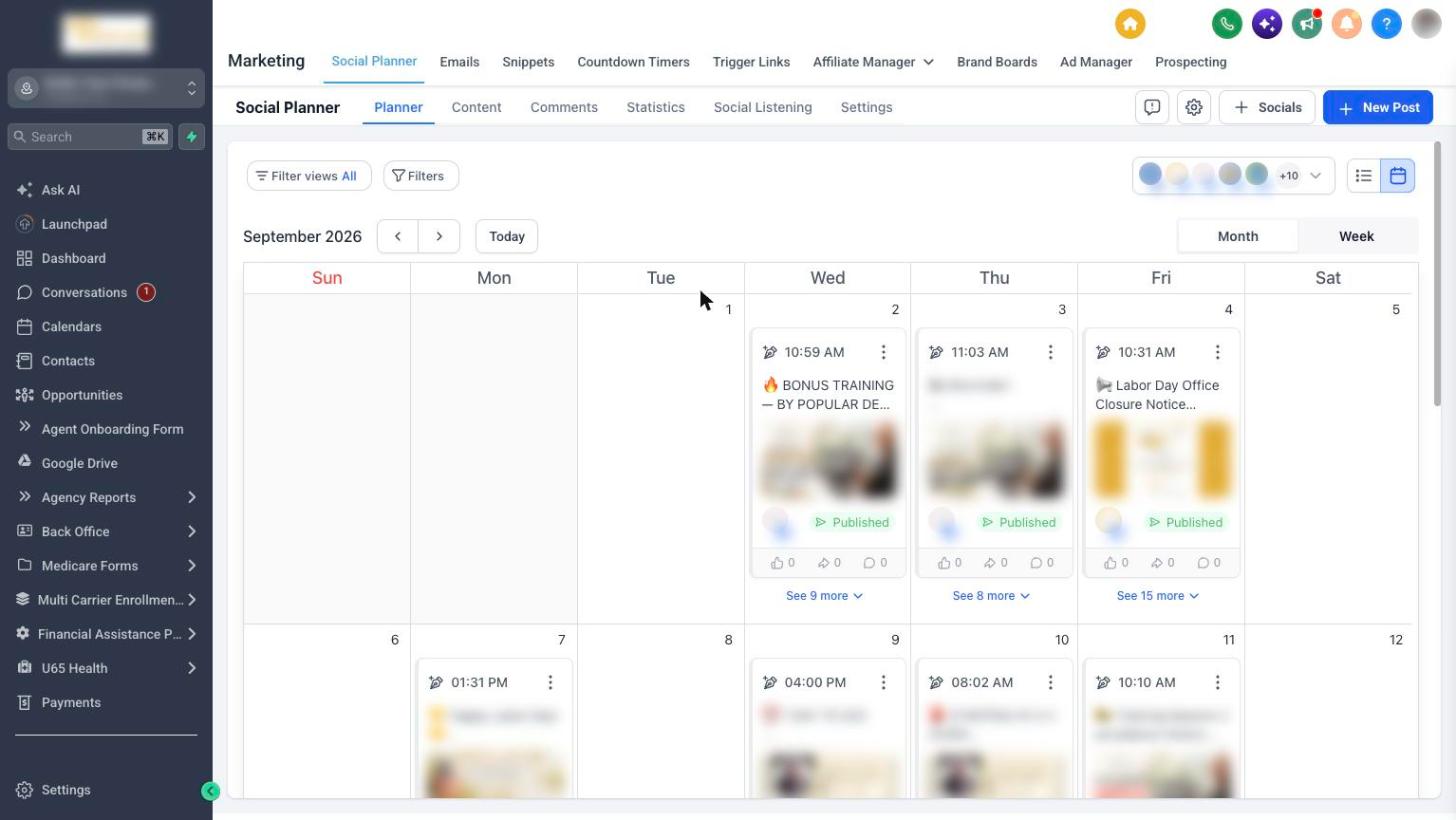The width and height of the screenshot is (1456, 820).
Task: Switch to the Social Listening sub-tab
Action: (763, 107)
